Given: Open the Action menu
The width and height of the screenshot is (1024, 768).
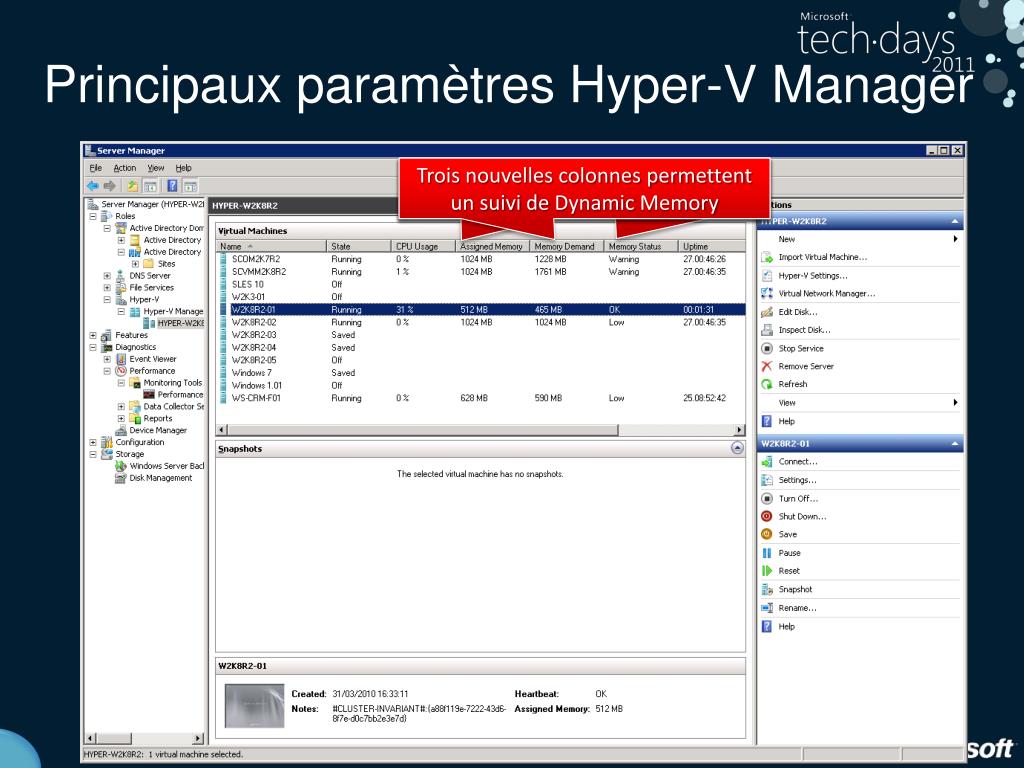Looking at the screenshot, I should [x=125, y=168].
